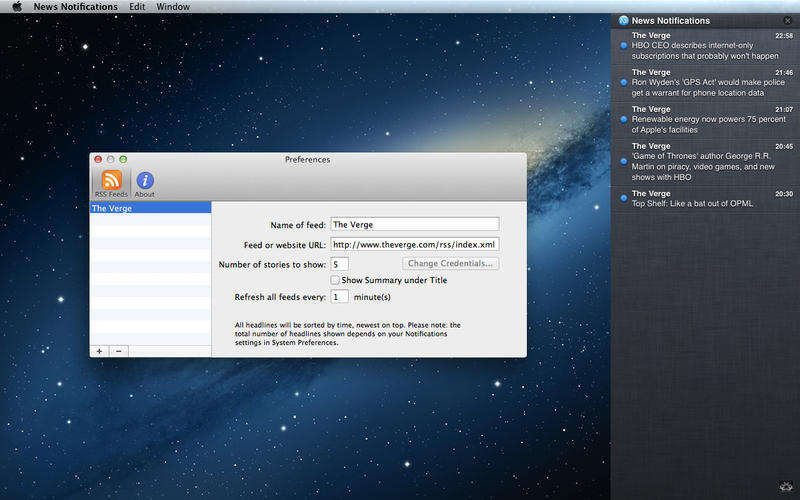Open Notification Center settings gear icon
Image resolution: width=800 pixels, height=500 pixels.
click(x=786, y=487)
